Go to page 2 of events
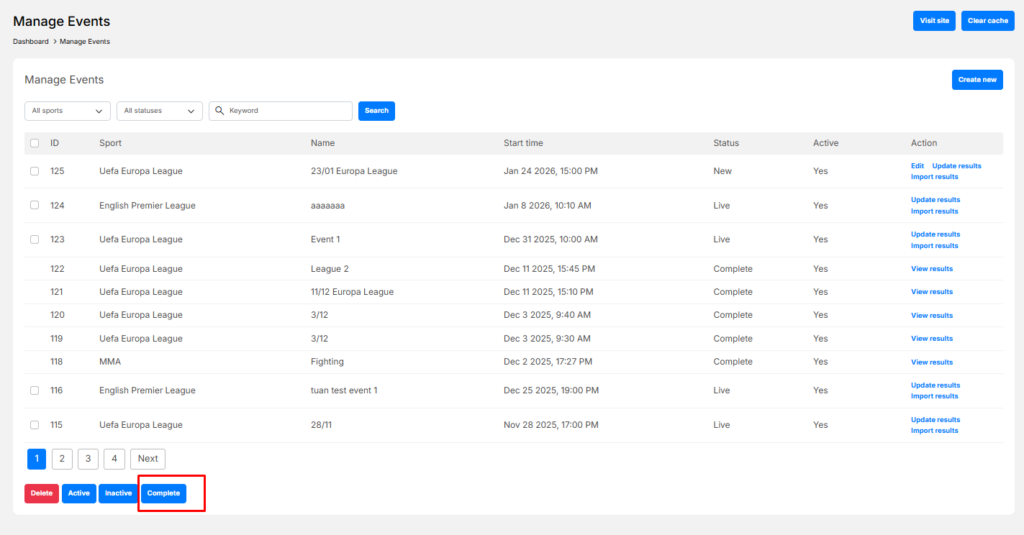 [62, 459]
